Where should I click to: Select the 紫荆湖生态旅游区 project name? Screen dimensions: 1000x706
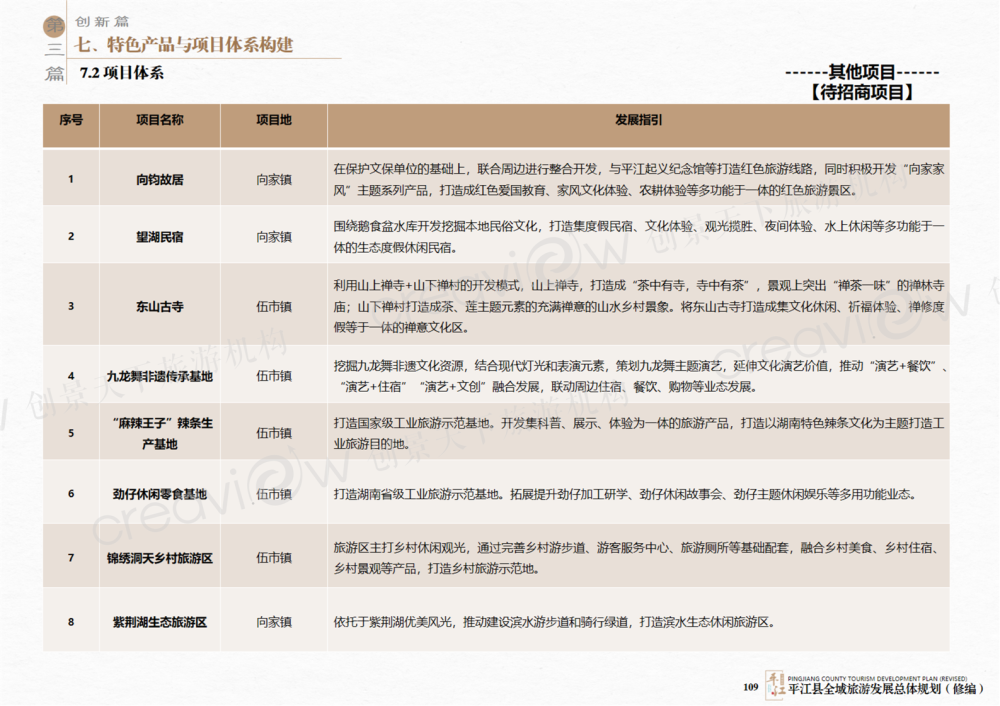click(x=160, y=622)
